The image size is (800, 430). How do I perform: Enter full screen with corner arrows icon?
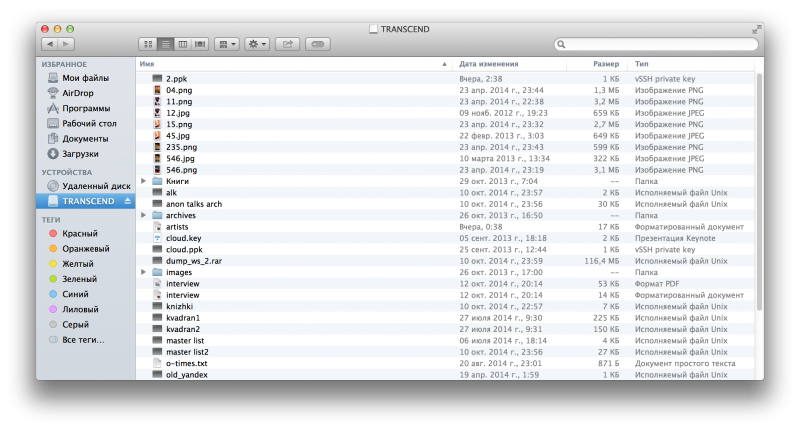point(756,30)
